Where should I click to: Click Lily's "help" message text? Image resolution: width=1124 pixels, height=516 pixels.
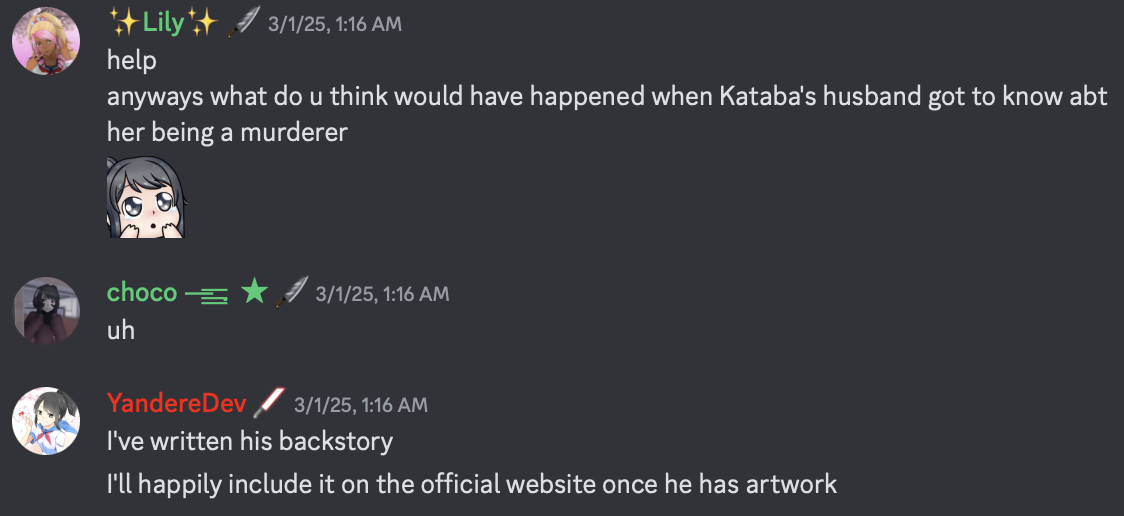(132, 60)
